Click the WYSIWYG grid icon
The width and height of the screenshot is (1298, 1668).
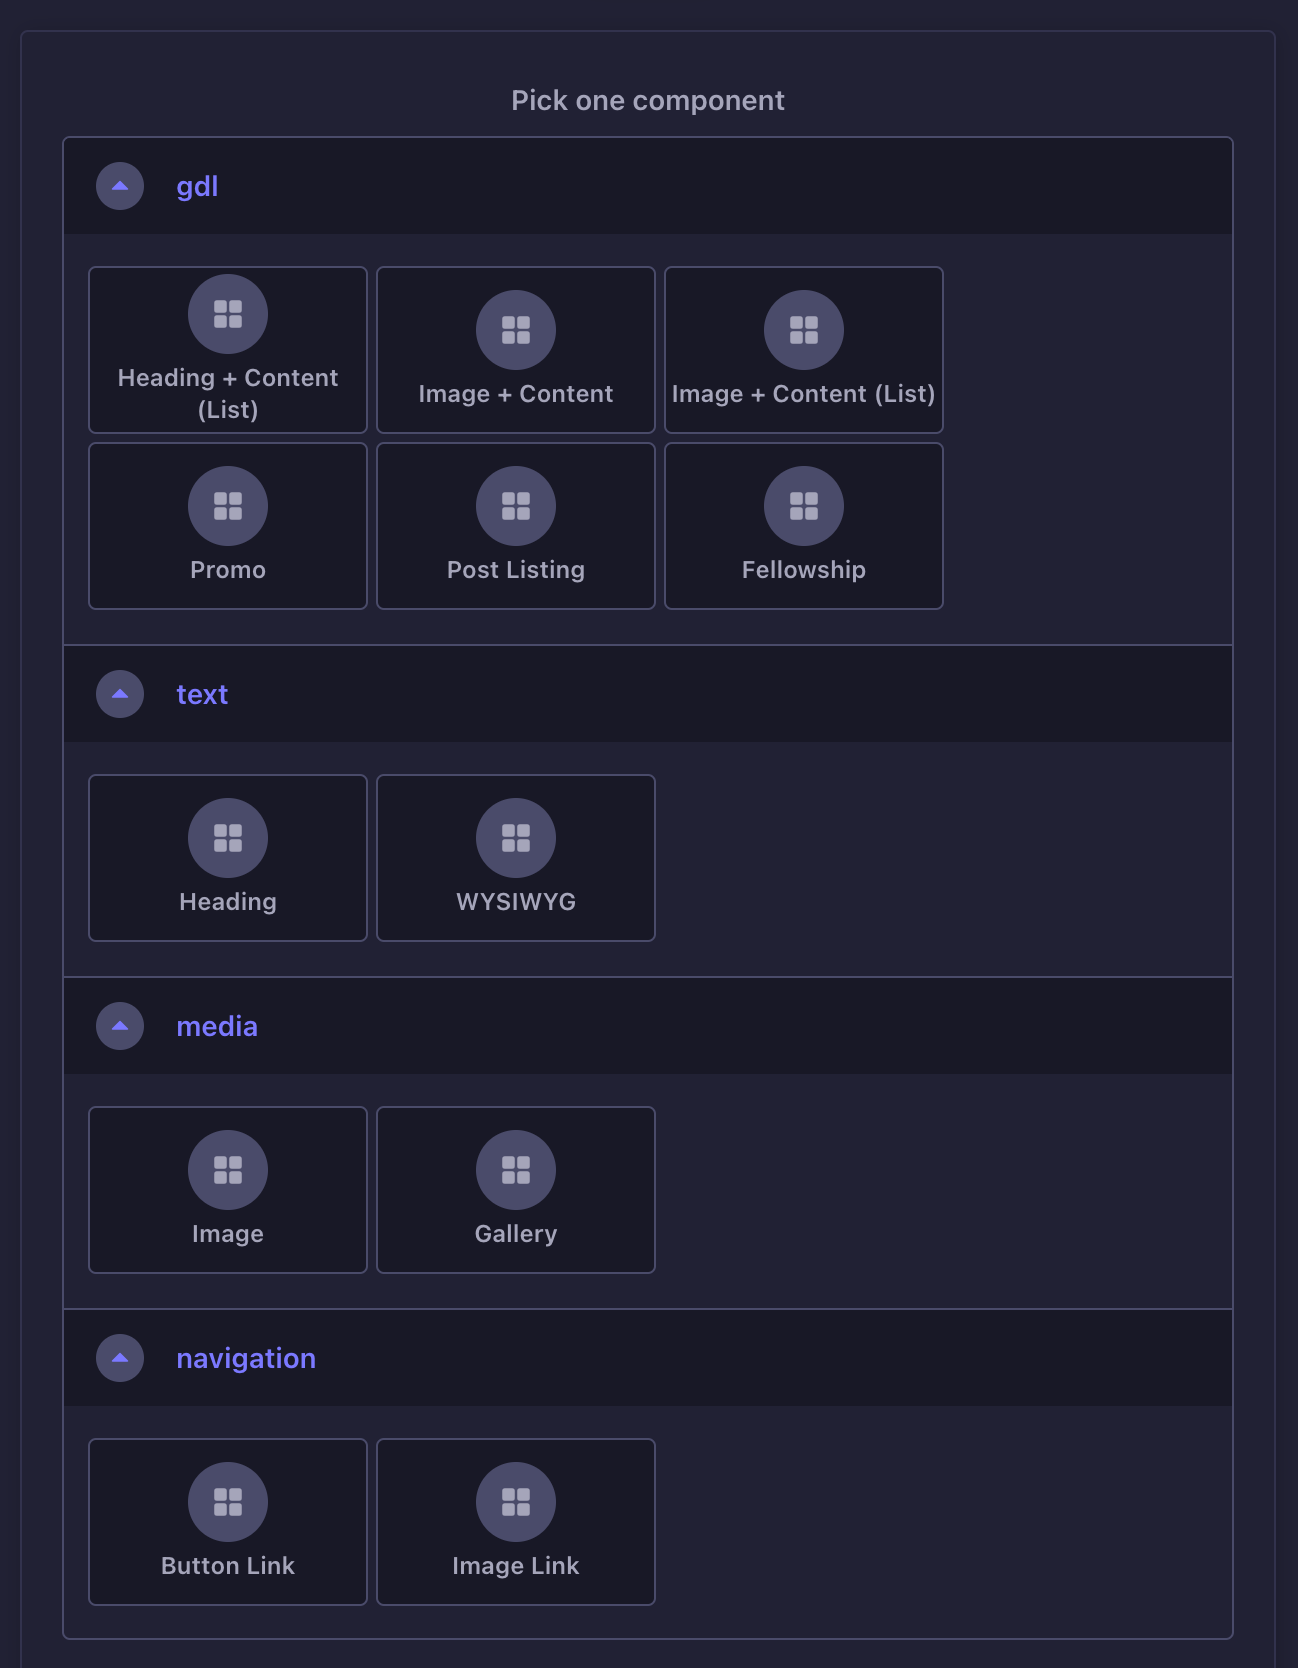coord(515,838)
